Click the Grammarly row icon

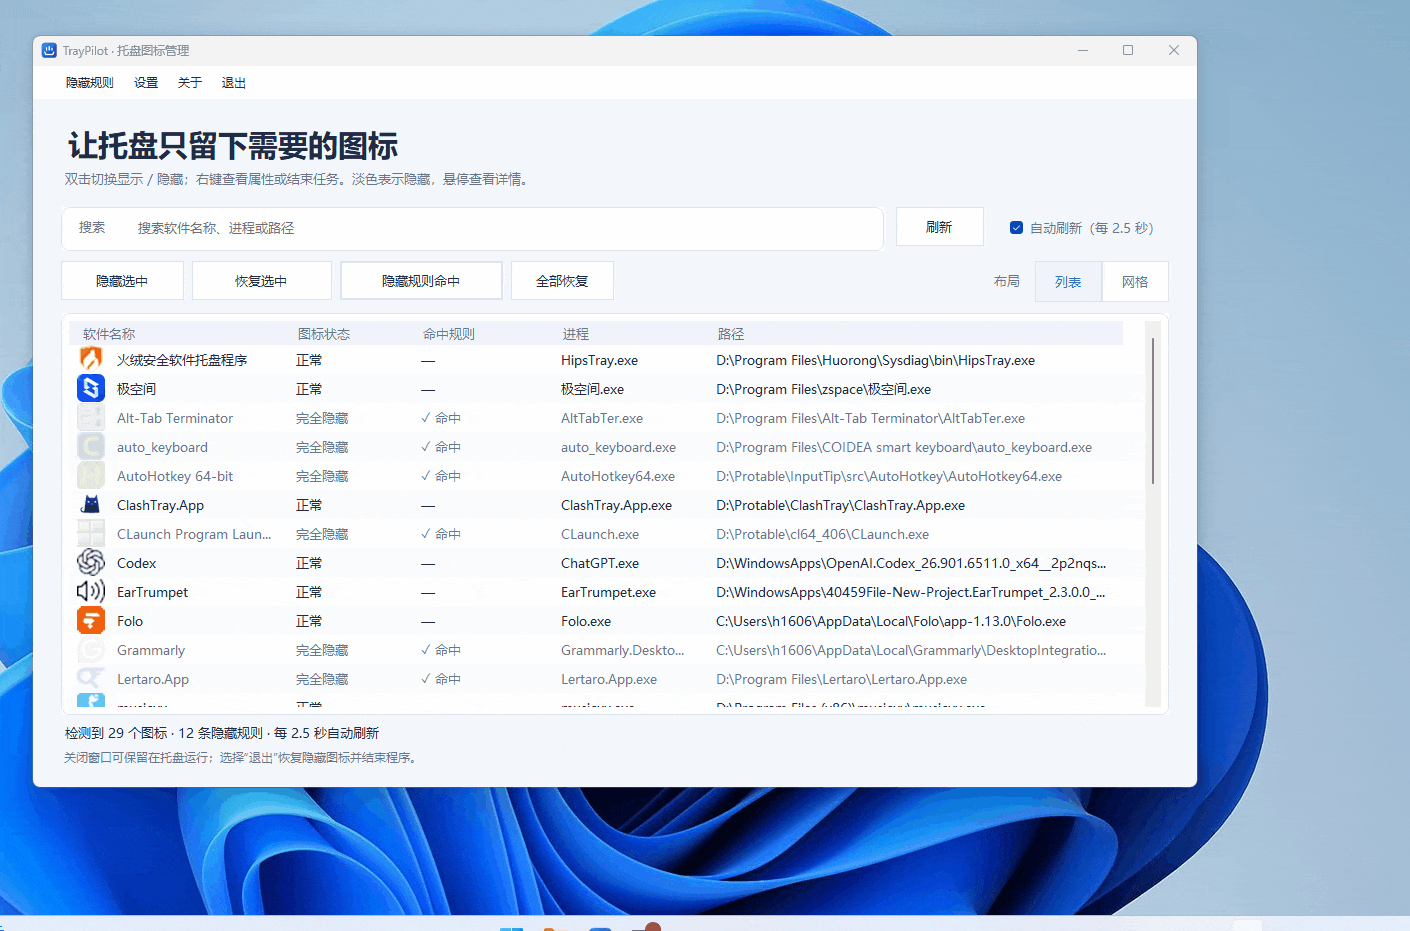pyautogui.click(x=91, y=649)
